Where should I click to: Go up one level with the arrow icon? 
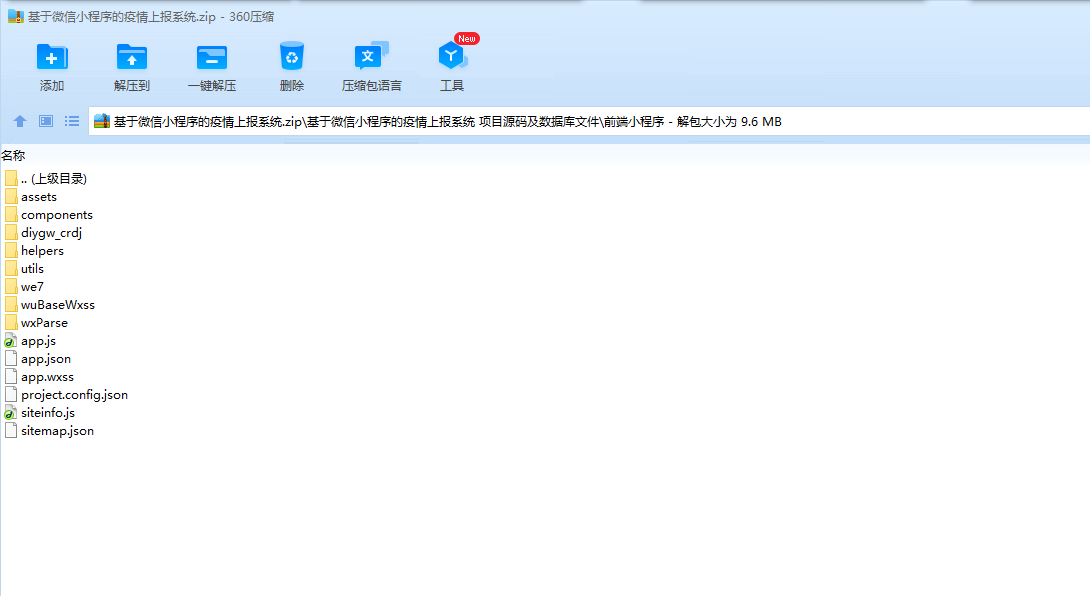click(x=19, y=121)
